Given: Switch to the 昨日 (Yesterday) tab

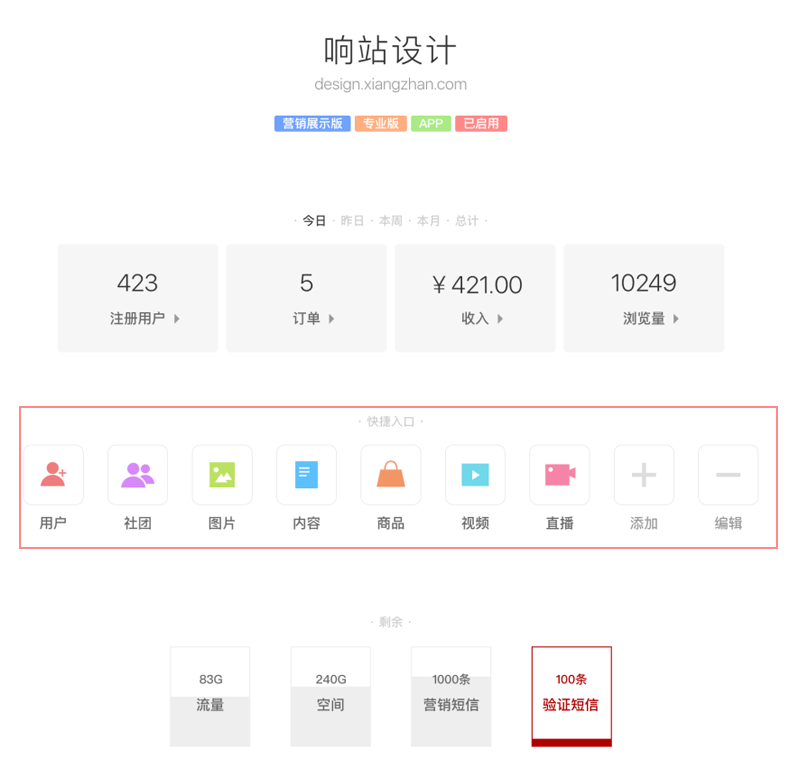Looking at the screenshot, I should point(352,221).
